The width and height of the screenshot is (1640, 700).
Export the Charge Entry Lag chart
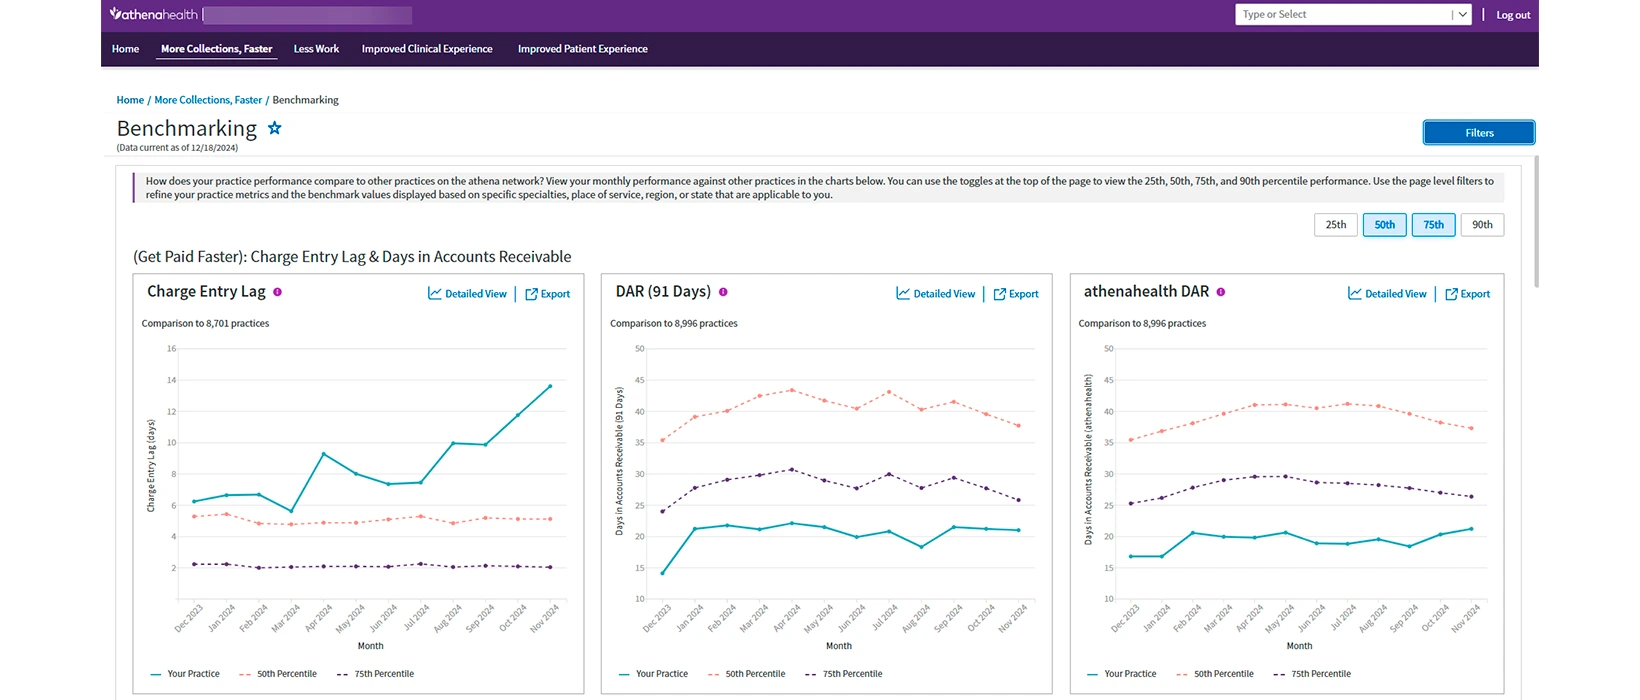548,294
